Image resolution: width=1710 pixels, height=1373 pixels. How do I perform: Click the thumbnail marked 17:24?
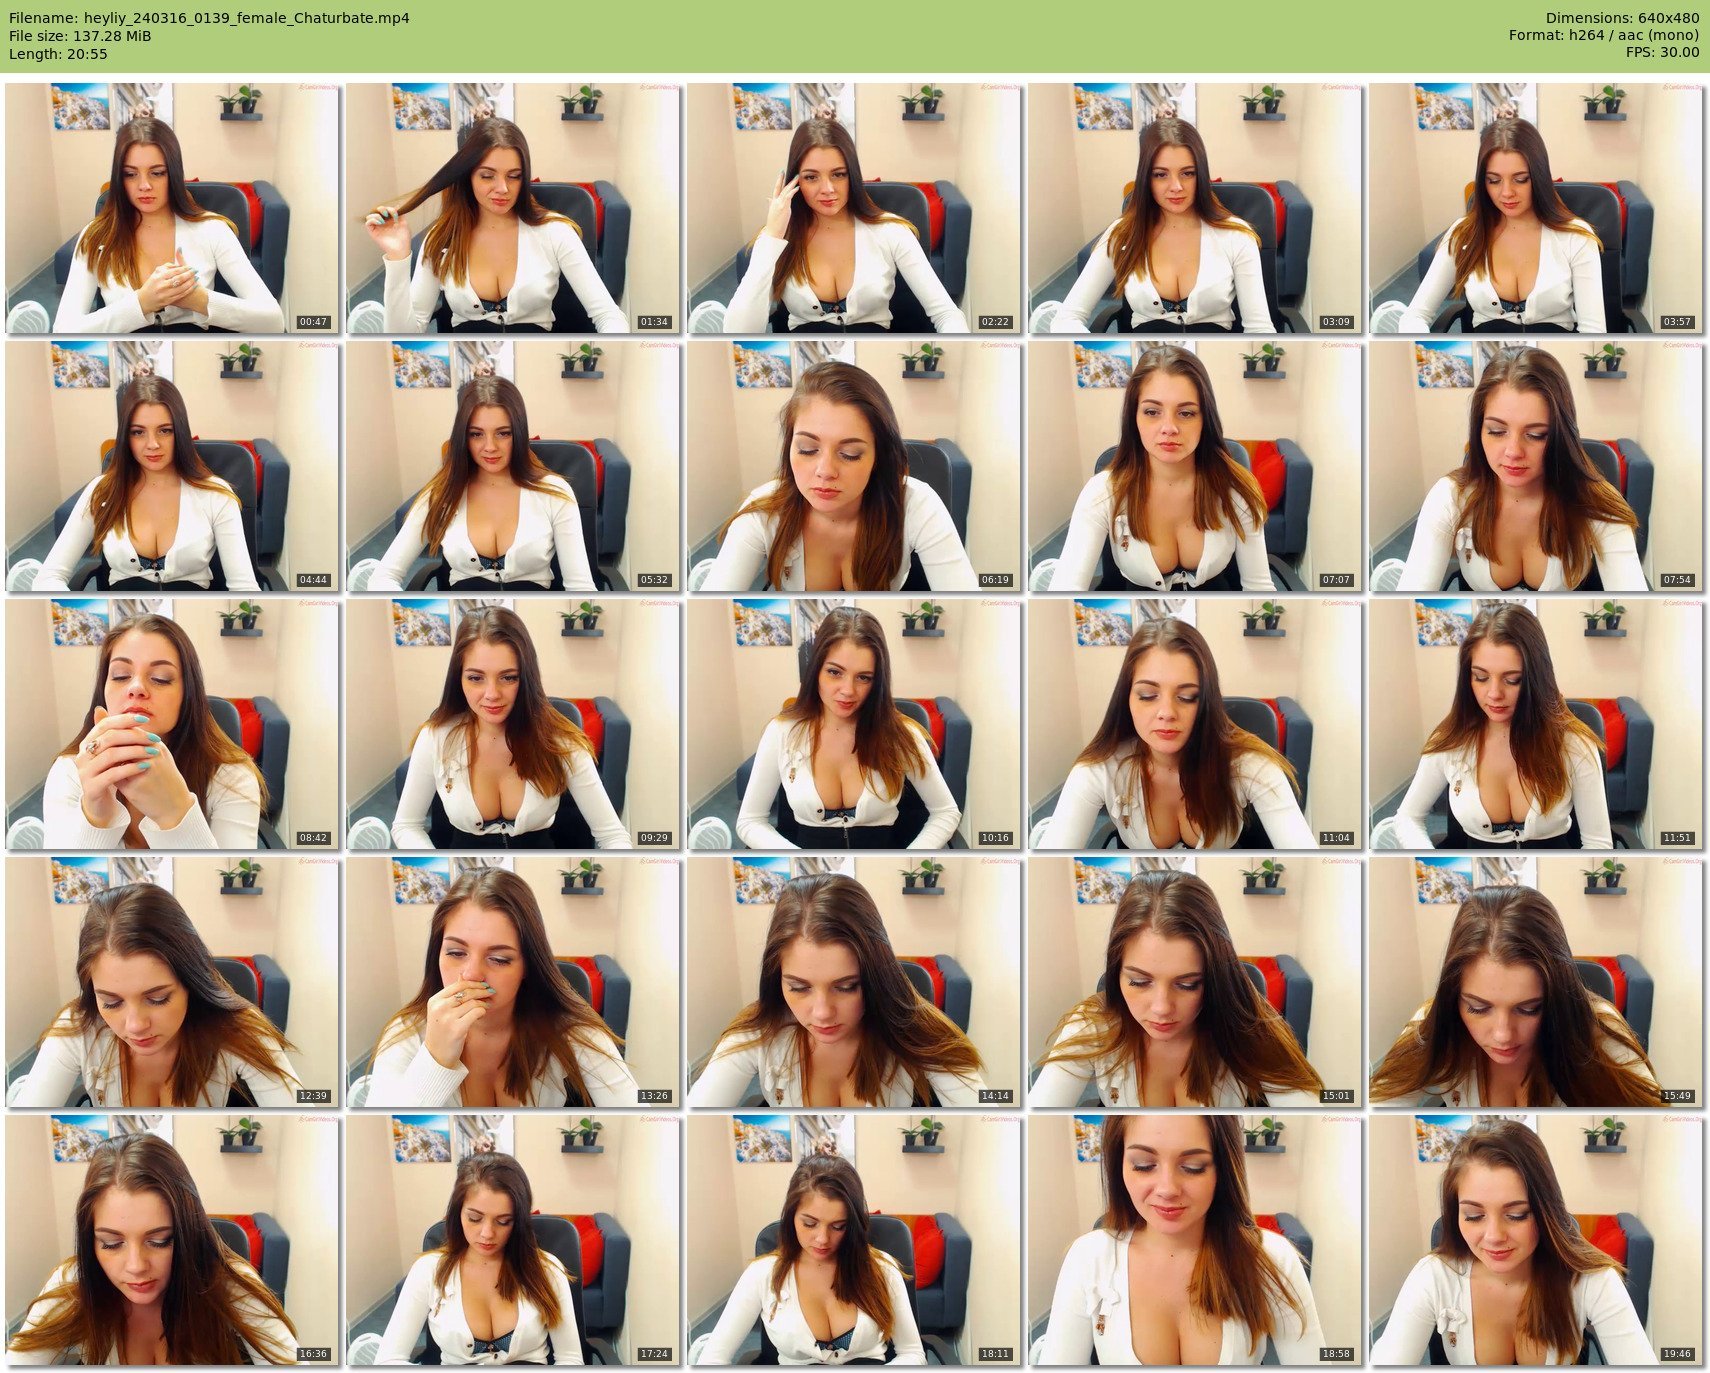tap(513, 1240)
